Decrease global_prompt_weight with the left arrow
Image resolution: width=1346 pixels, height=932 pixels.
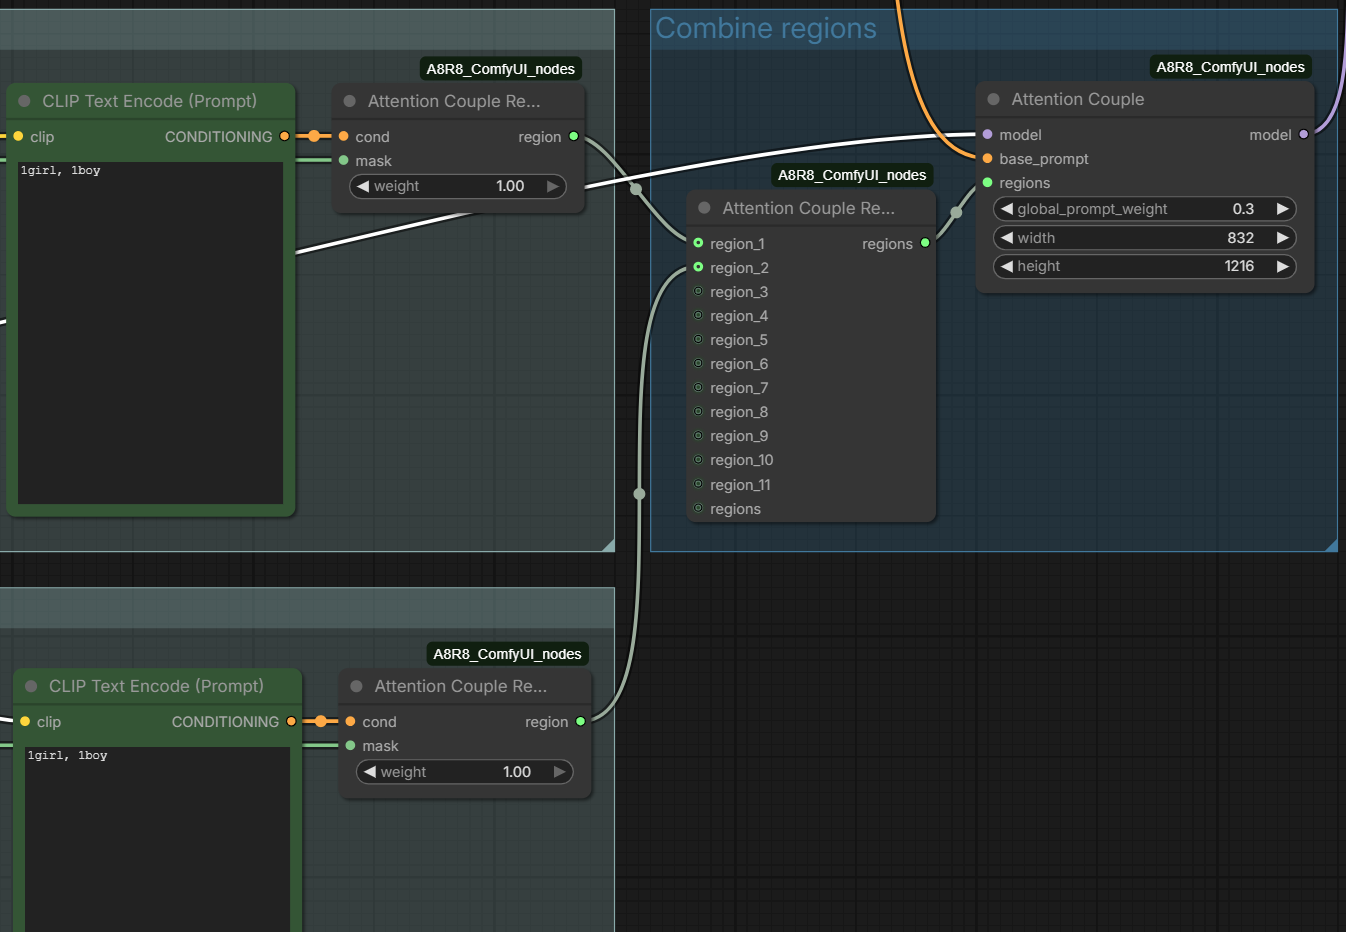coord(1007,209)
